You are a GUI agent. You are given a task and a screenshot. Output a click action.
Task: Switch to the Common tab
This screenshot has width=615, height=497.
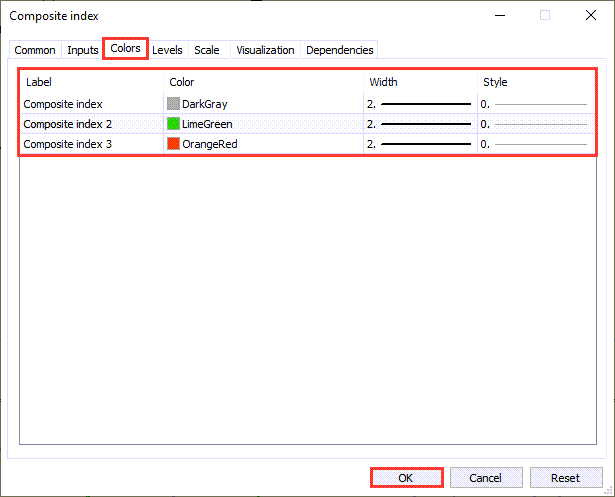coord(35,50)
